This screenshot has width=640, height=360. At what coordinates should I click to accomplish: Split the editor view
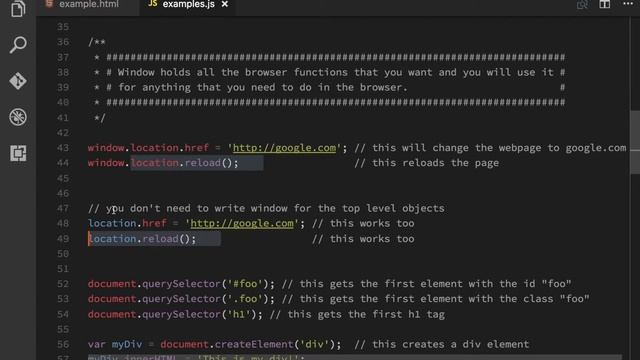[604, 4]
